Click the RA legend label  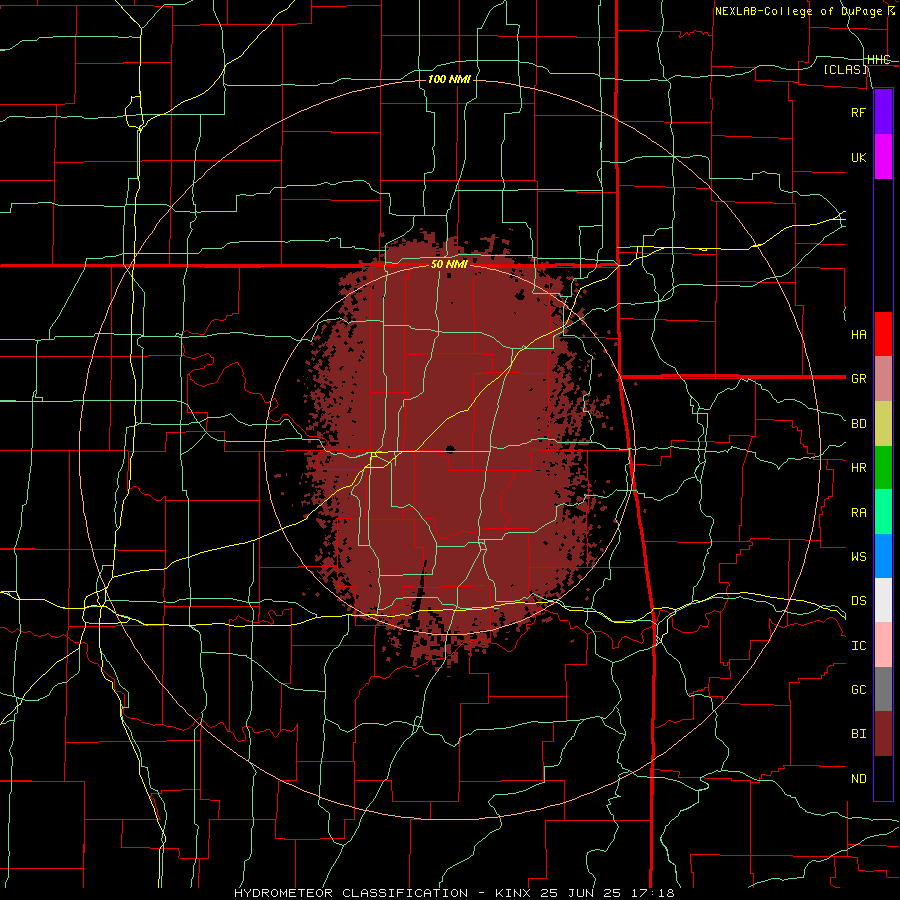(859, 513)
